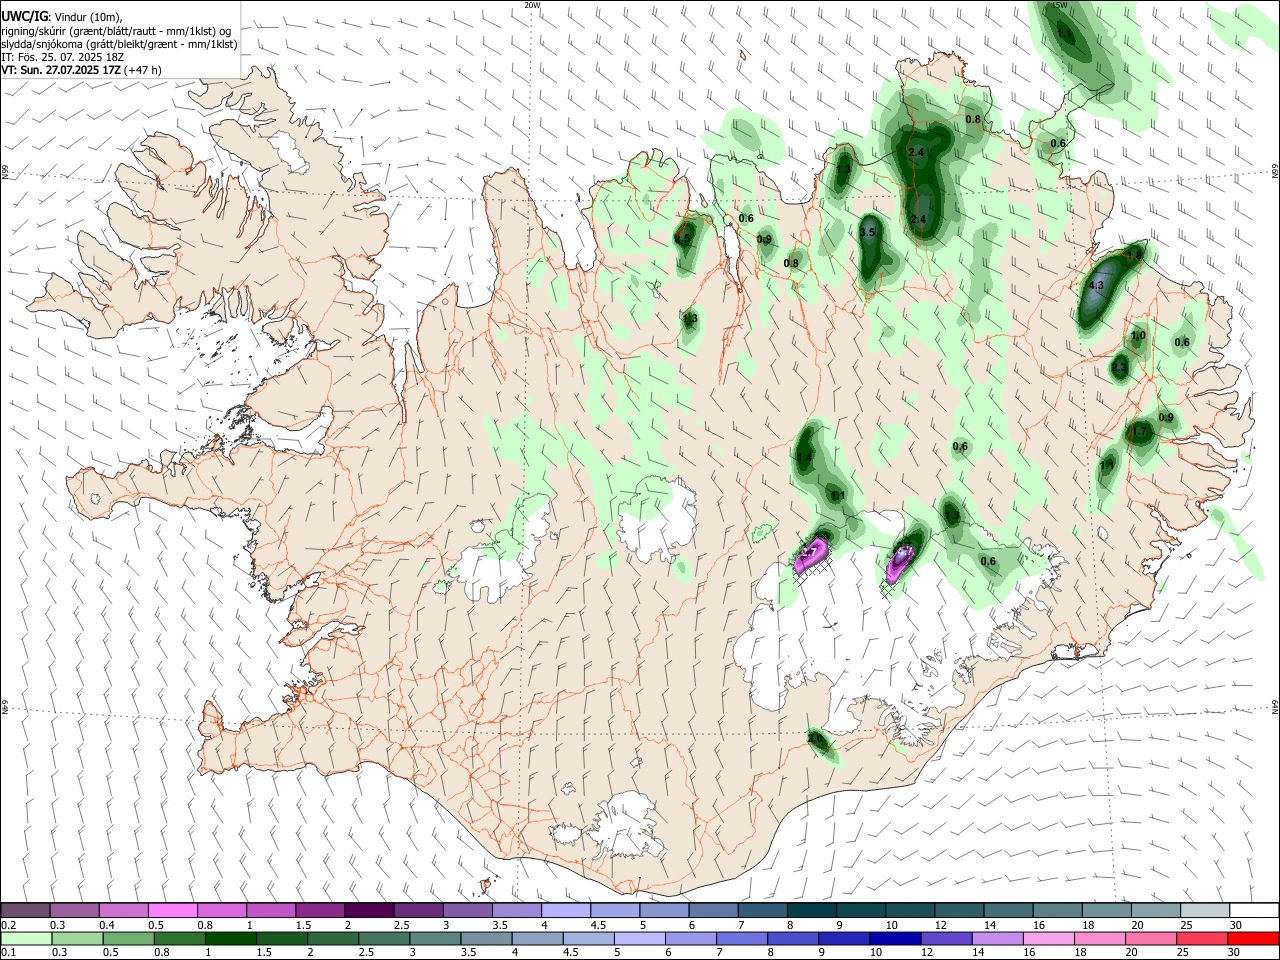Pick the white 30 mm snow swatch
This screenshot has width=1280, height=960.
(x=1254, y=910)
